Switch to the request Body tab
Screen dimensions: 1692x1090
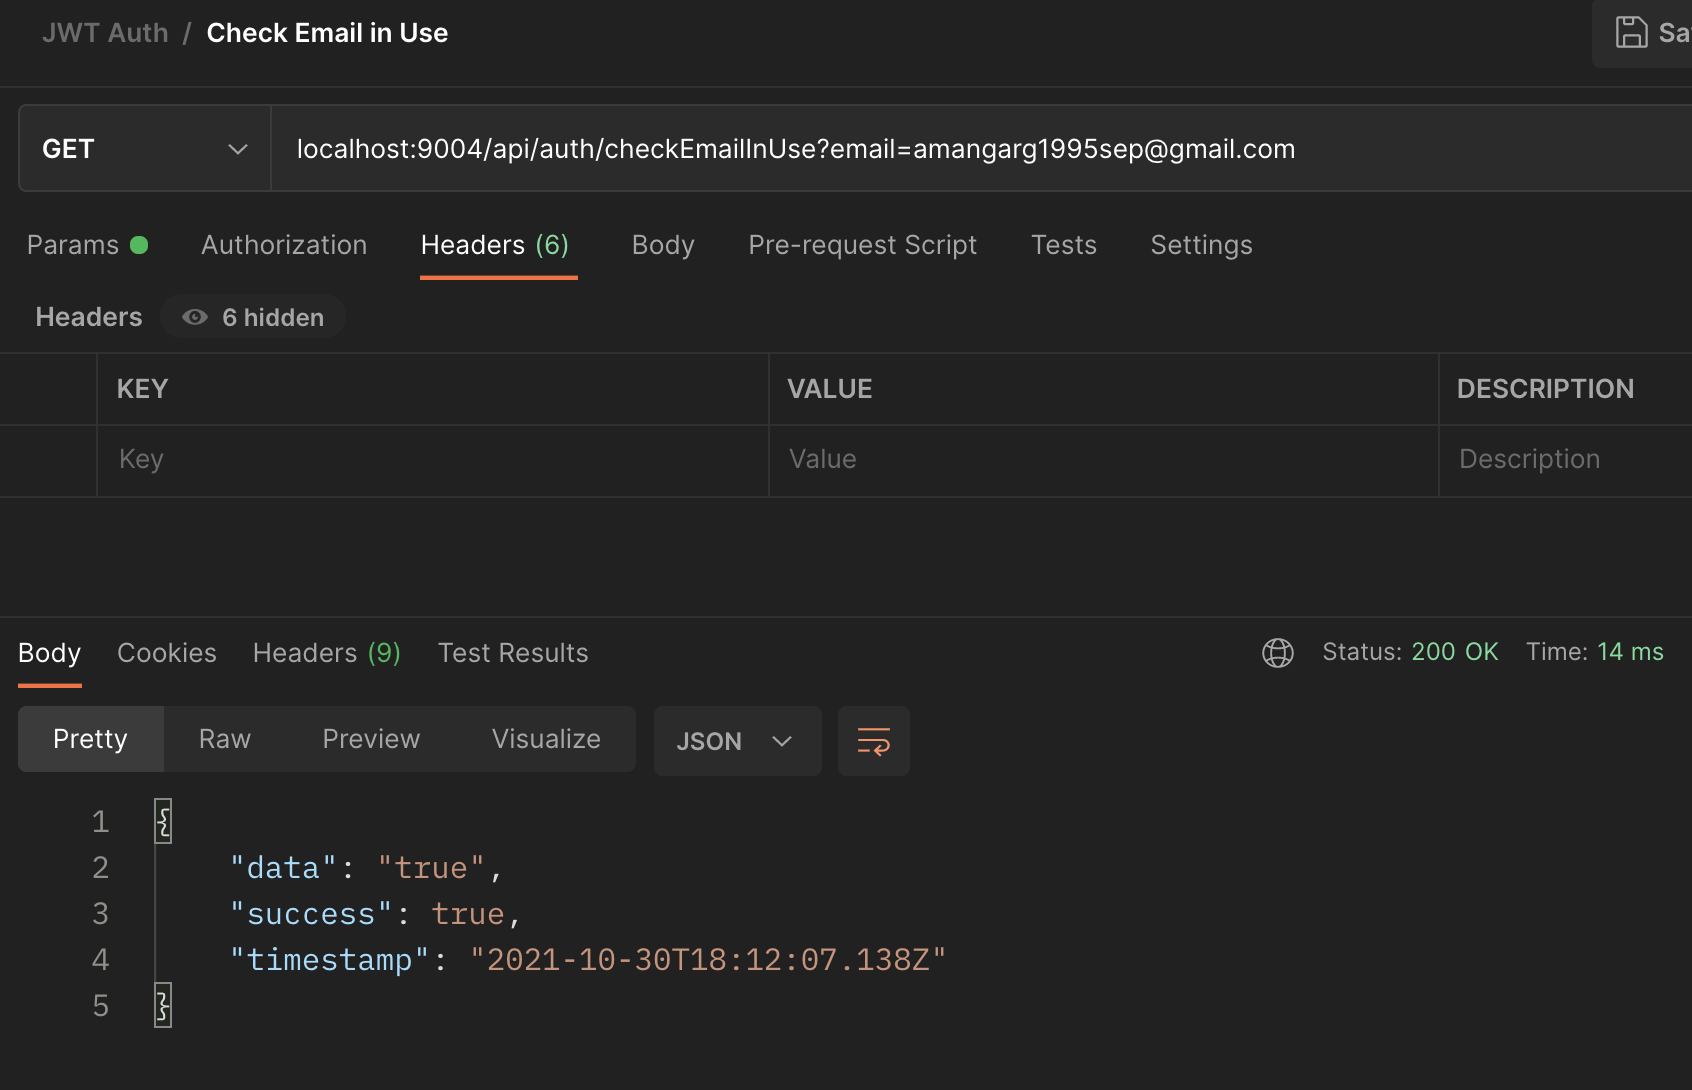(663, 245)
